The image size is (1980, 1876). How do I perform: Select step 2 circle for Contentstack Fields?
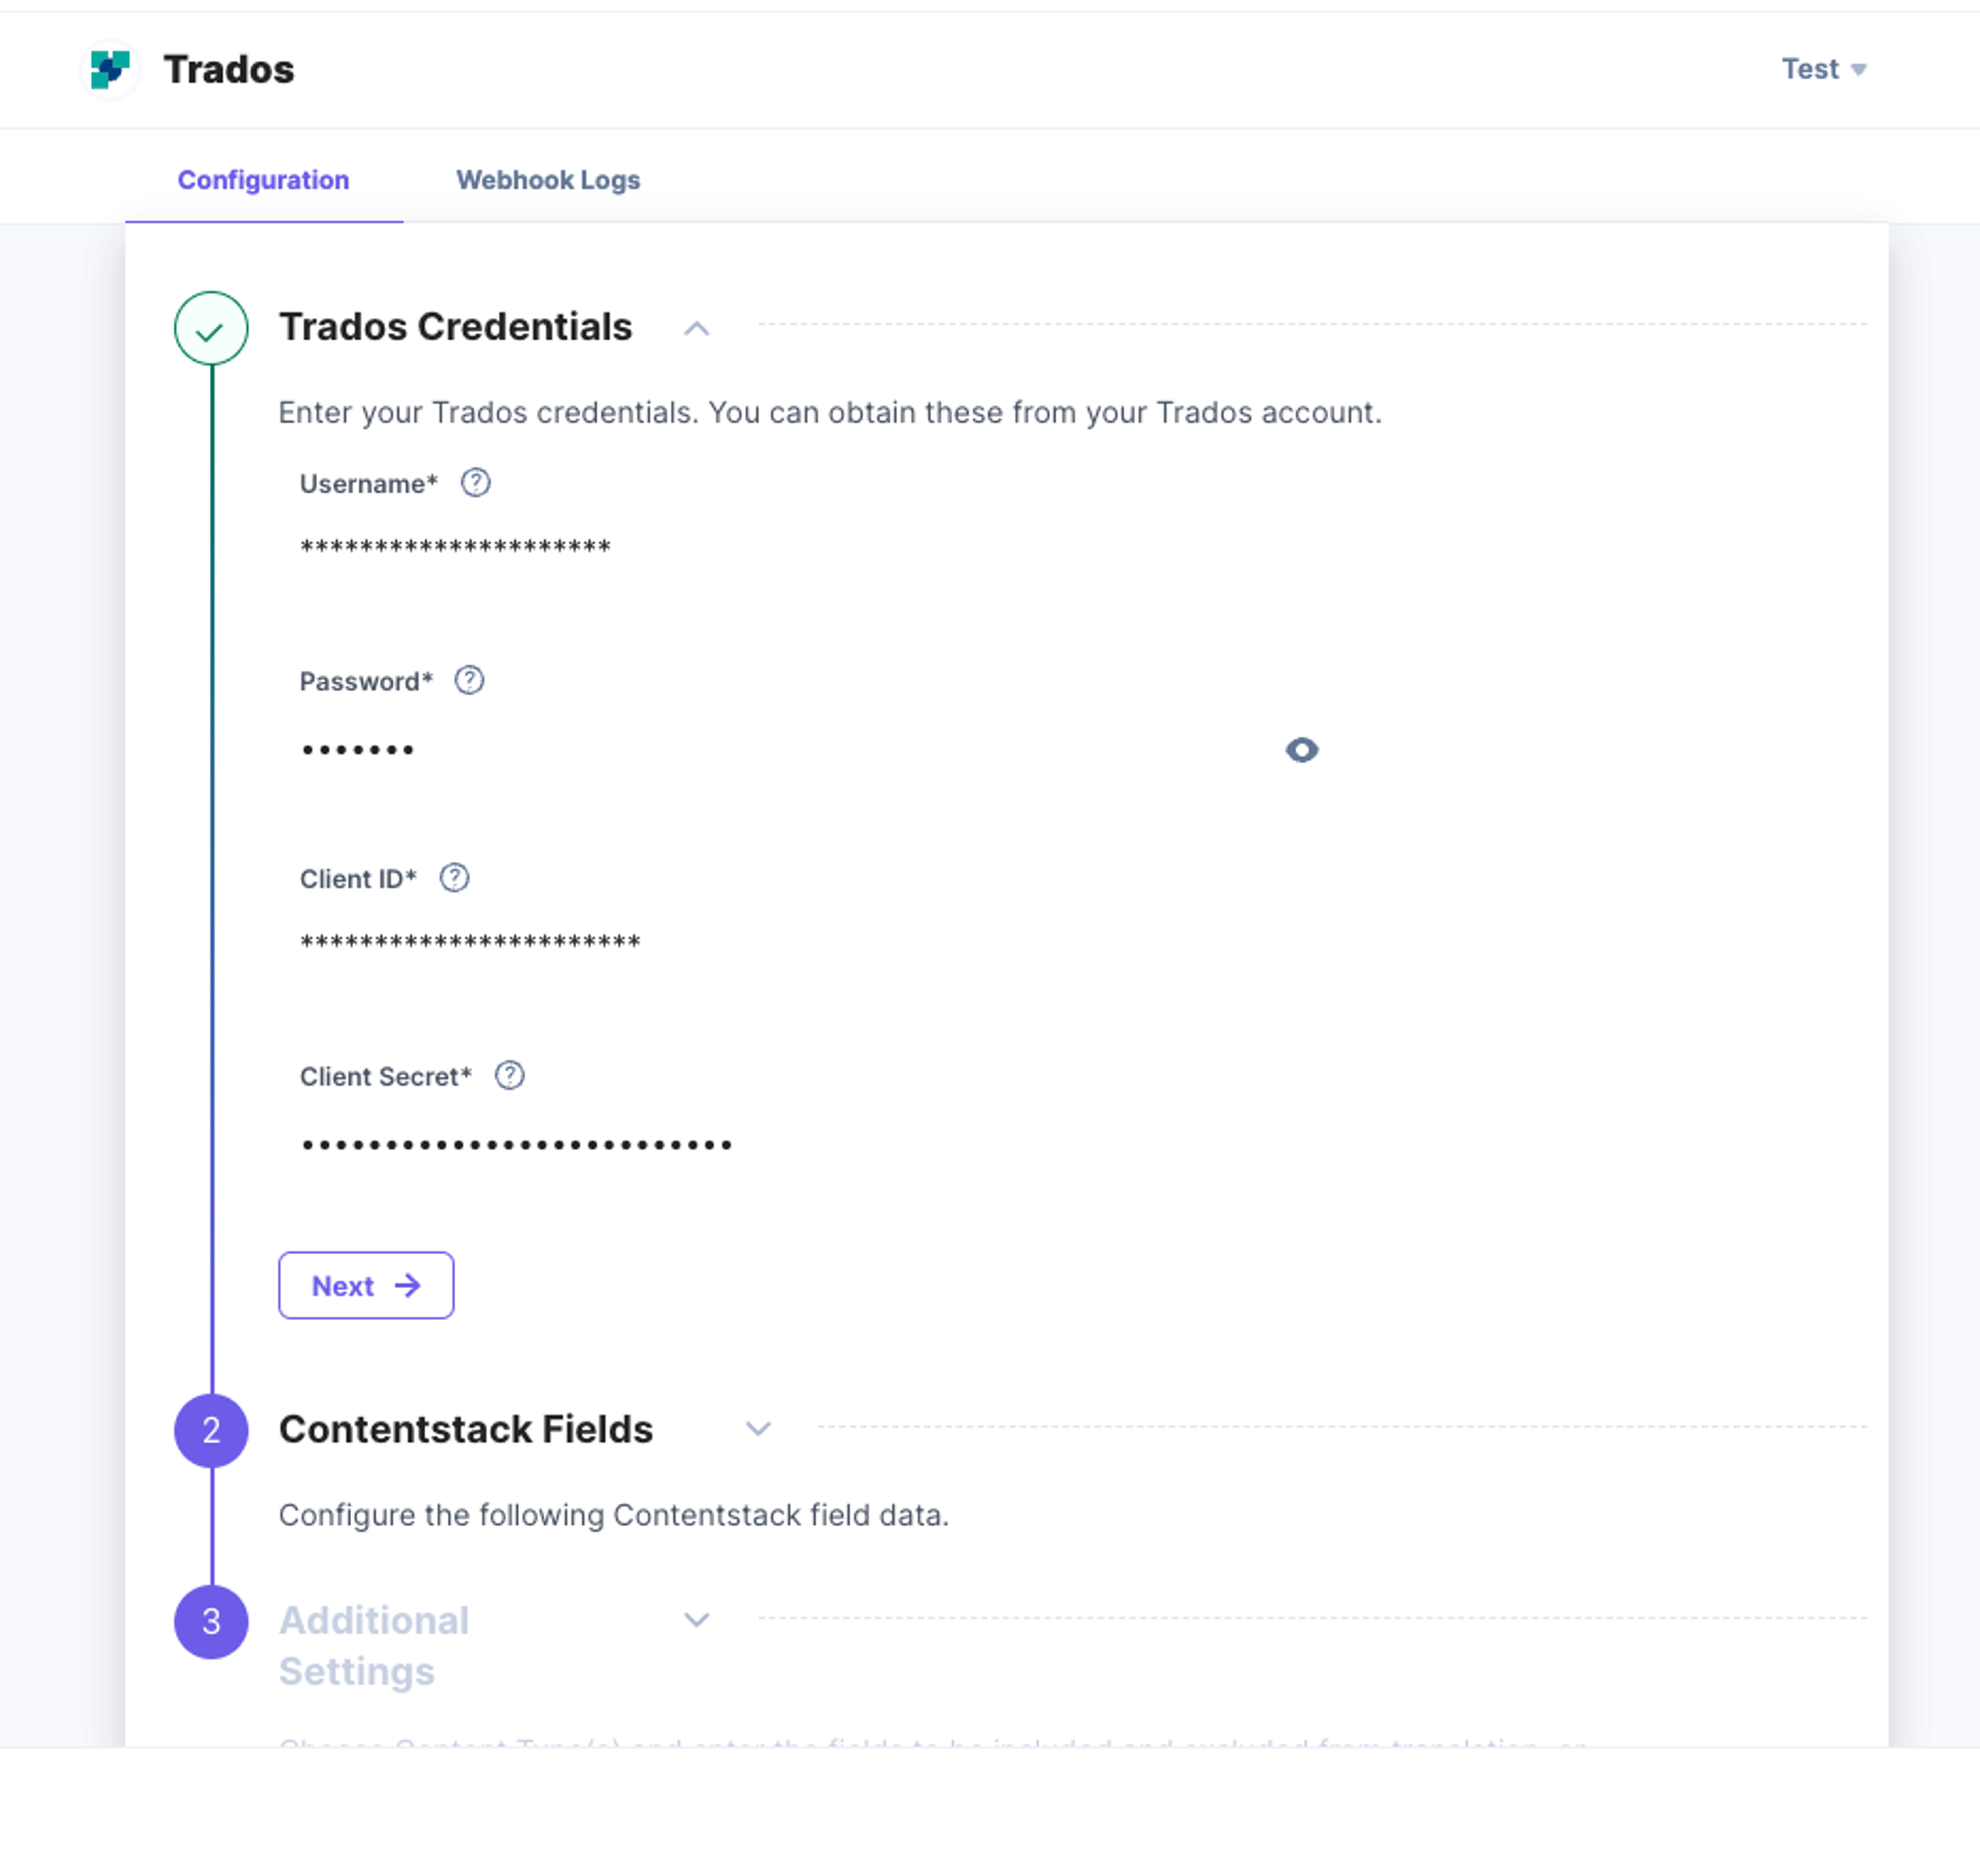[211, 1430]
